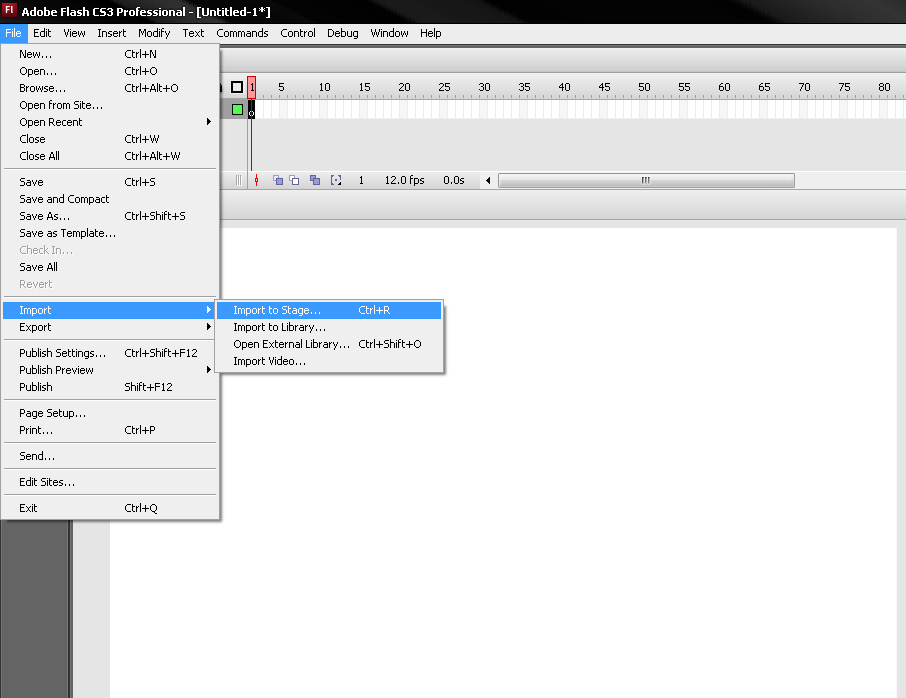Choose Print... from the File menu
Image resolution: width=906 pixels, height=698 pixels.
pos(110,430)
